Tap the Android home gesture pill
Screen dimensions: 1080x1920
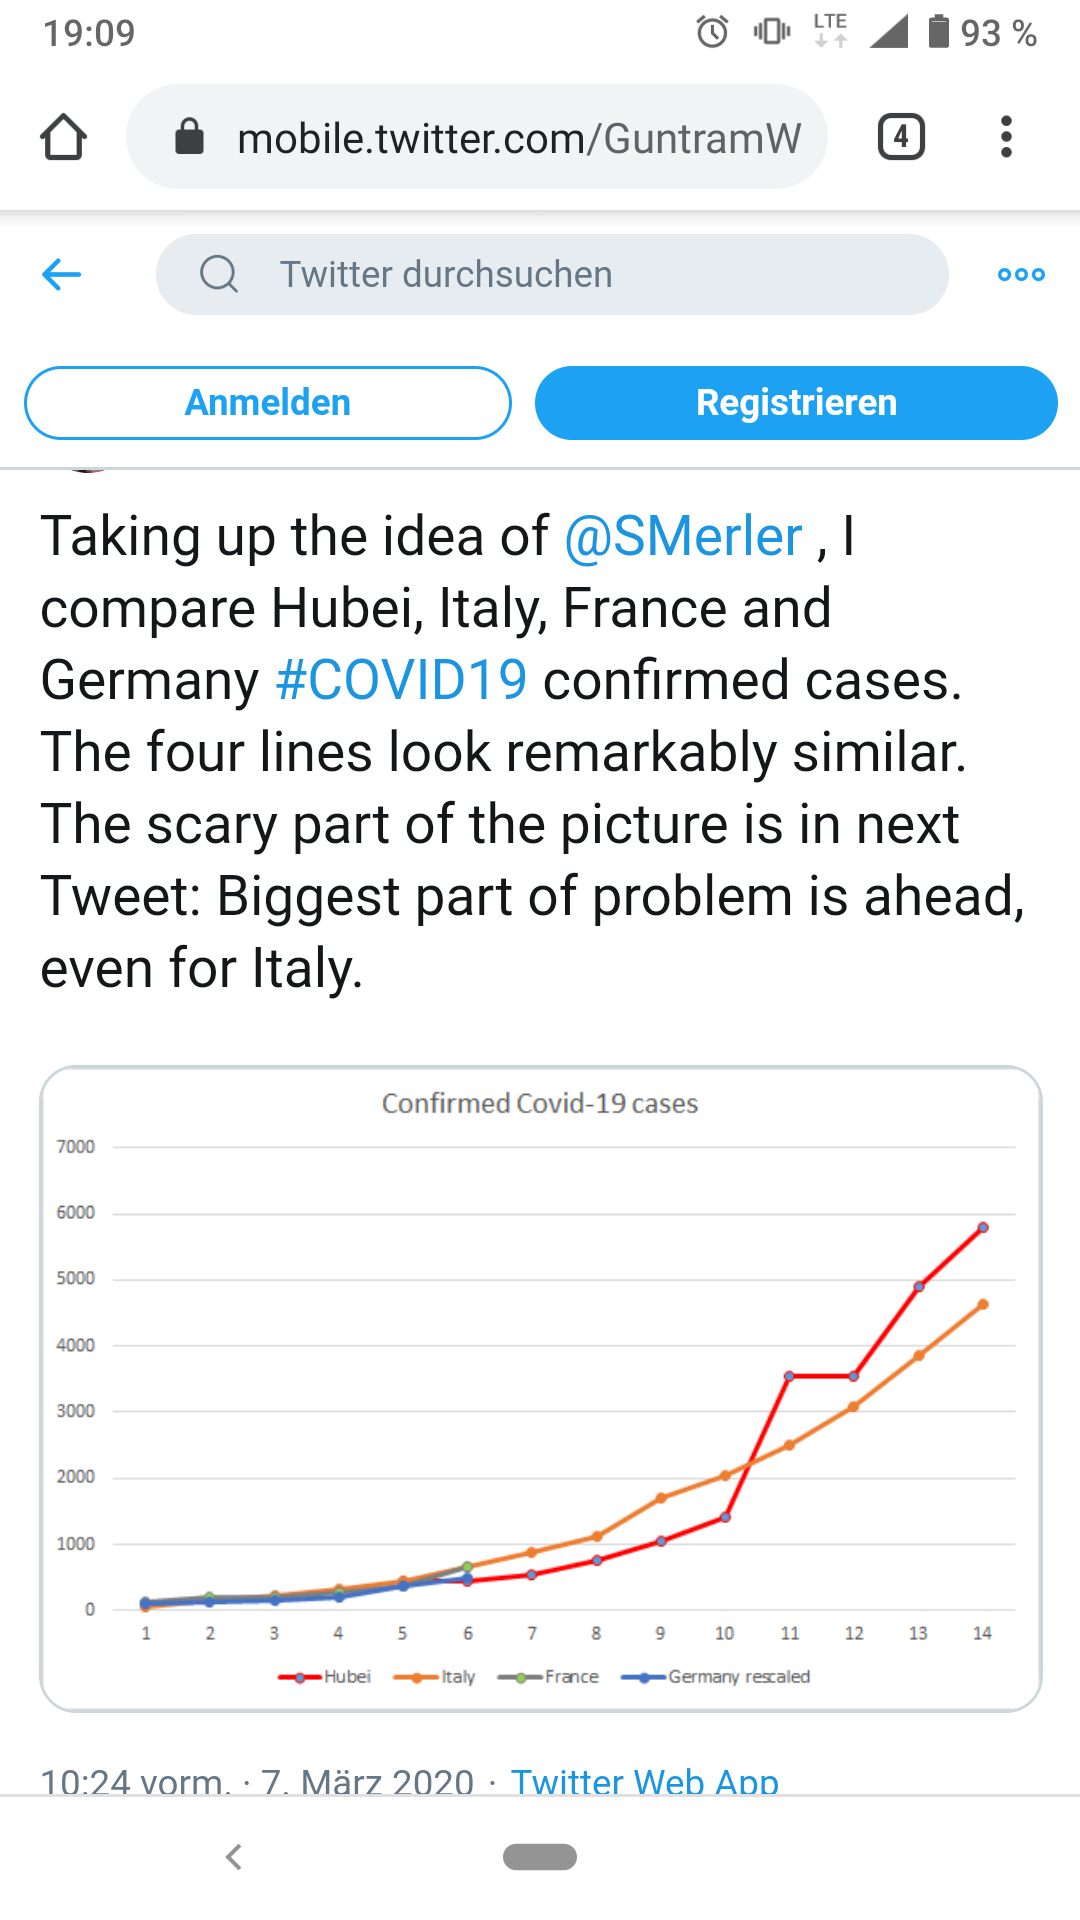[540, 1857]
